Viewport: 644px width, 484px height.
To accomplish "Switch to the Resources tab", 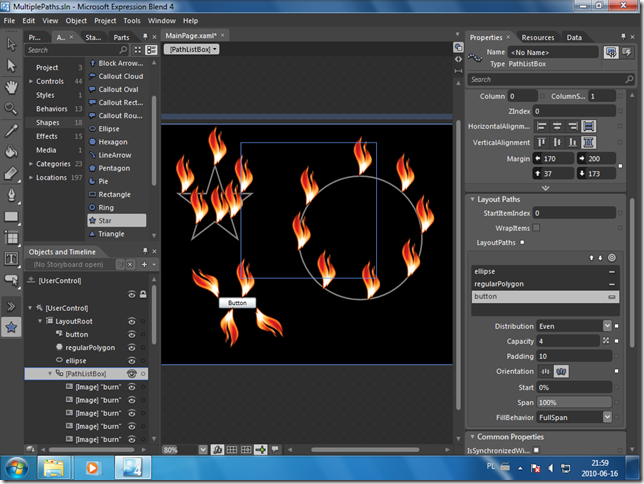I will tap(538, 37).
